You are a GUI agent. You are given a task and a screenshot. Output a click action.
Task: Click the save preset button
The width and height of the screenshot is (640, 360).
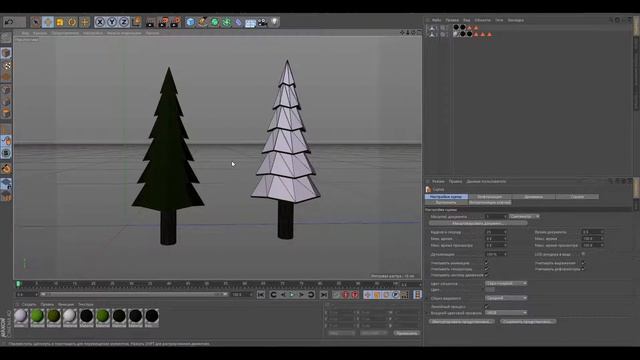click(528, 322)
